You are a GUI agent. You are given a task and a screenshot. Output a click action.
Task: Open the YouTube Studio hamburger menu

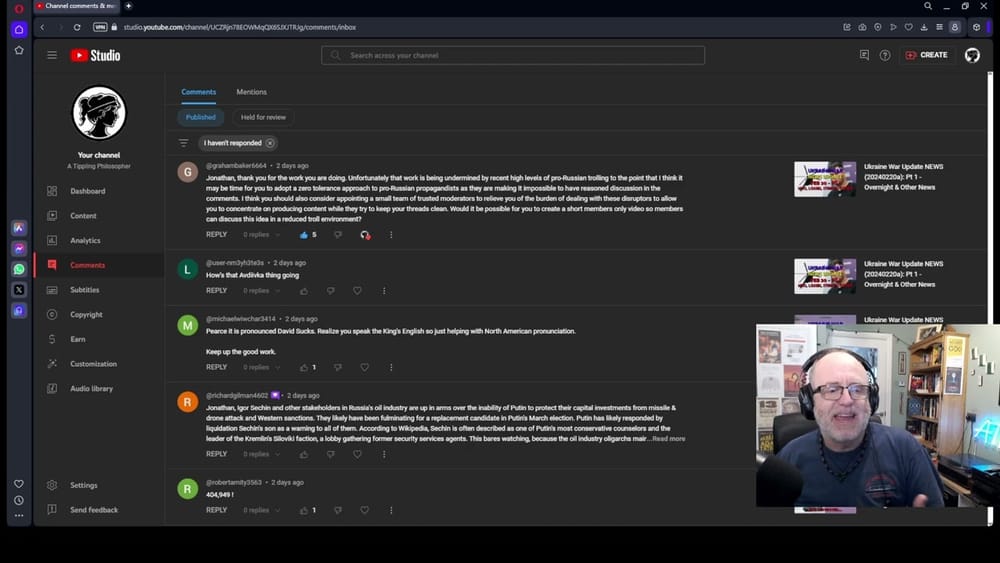pyautogui.click(x=52, y=55)
